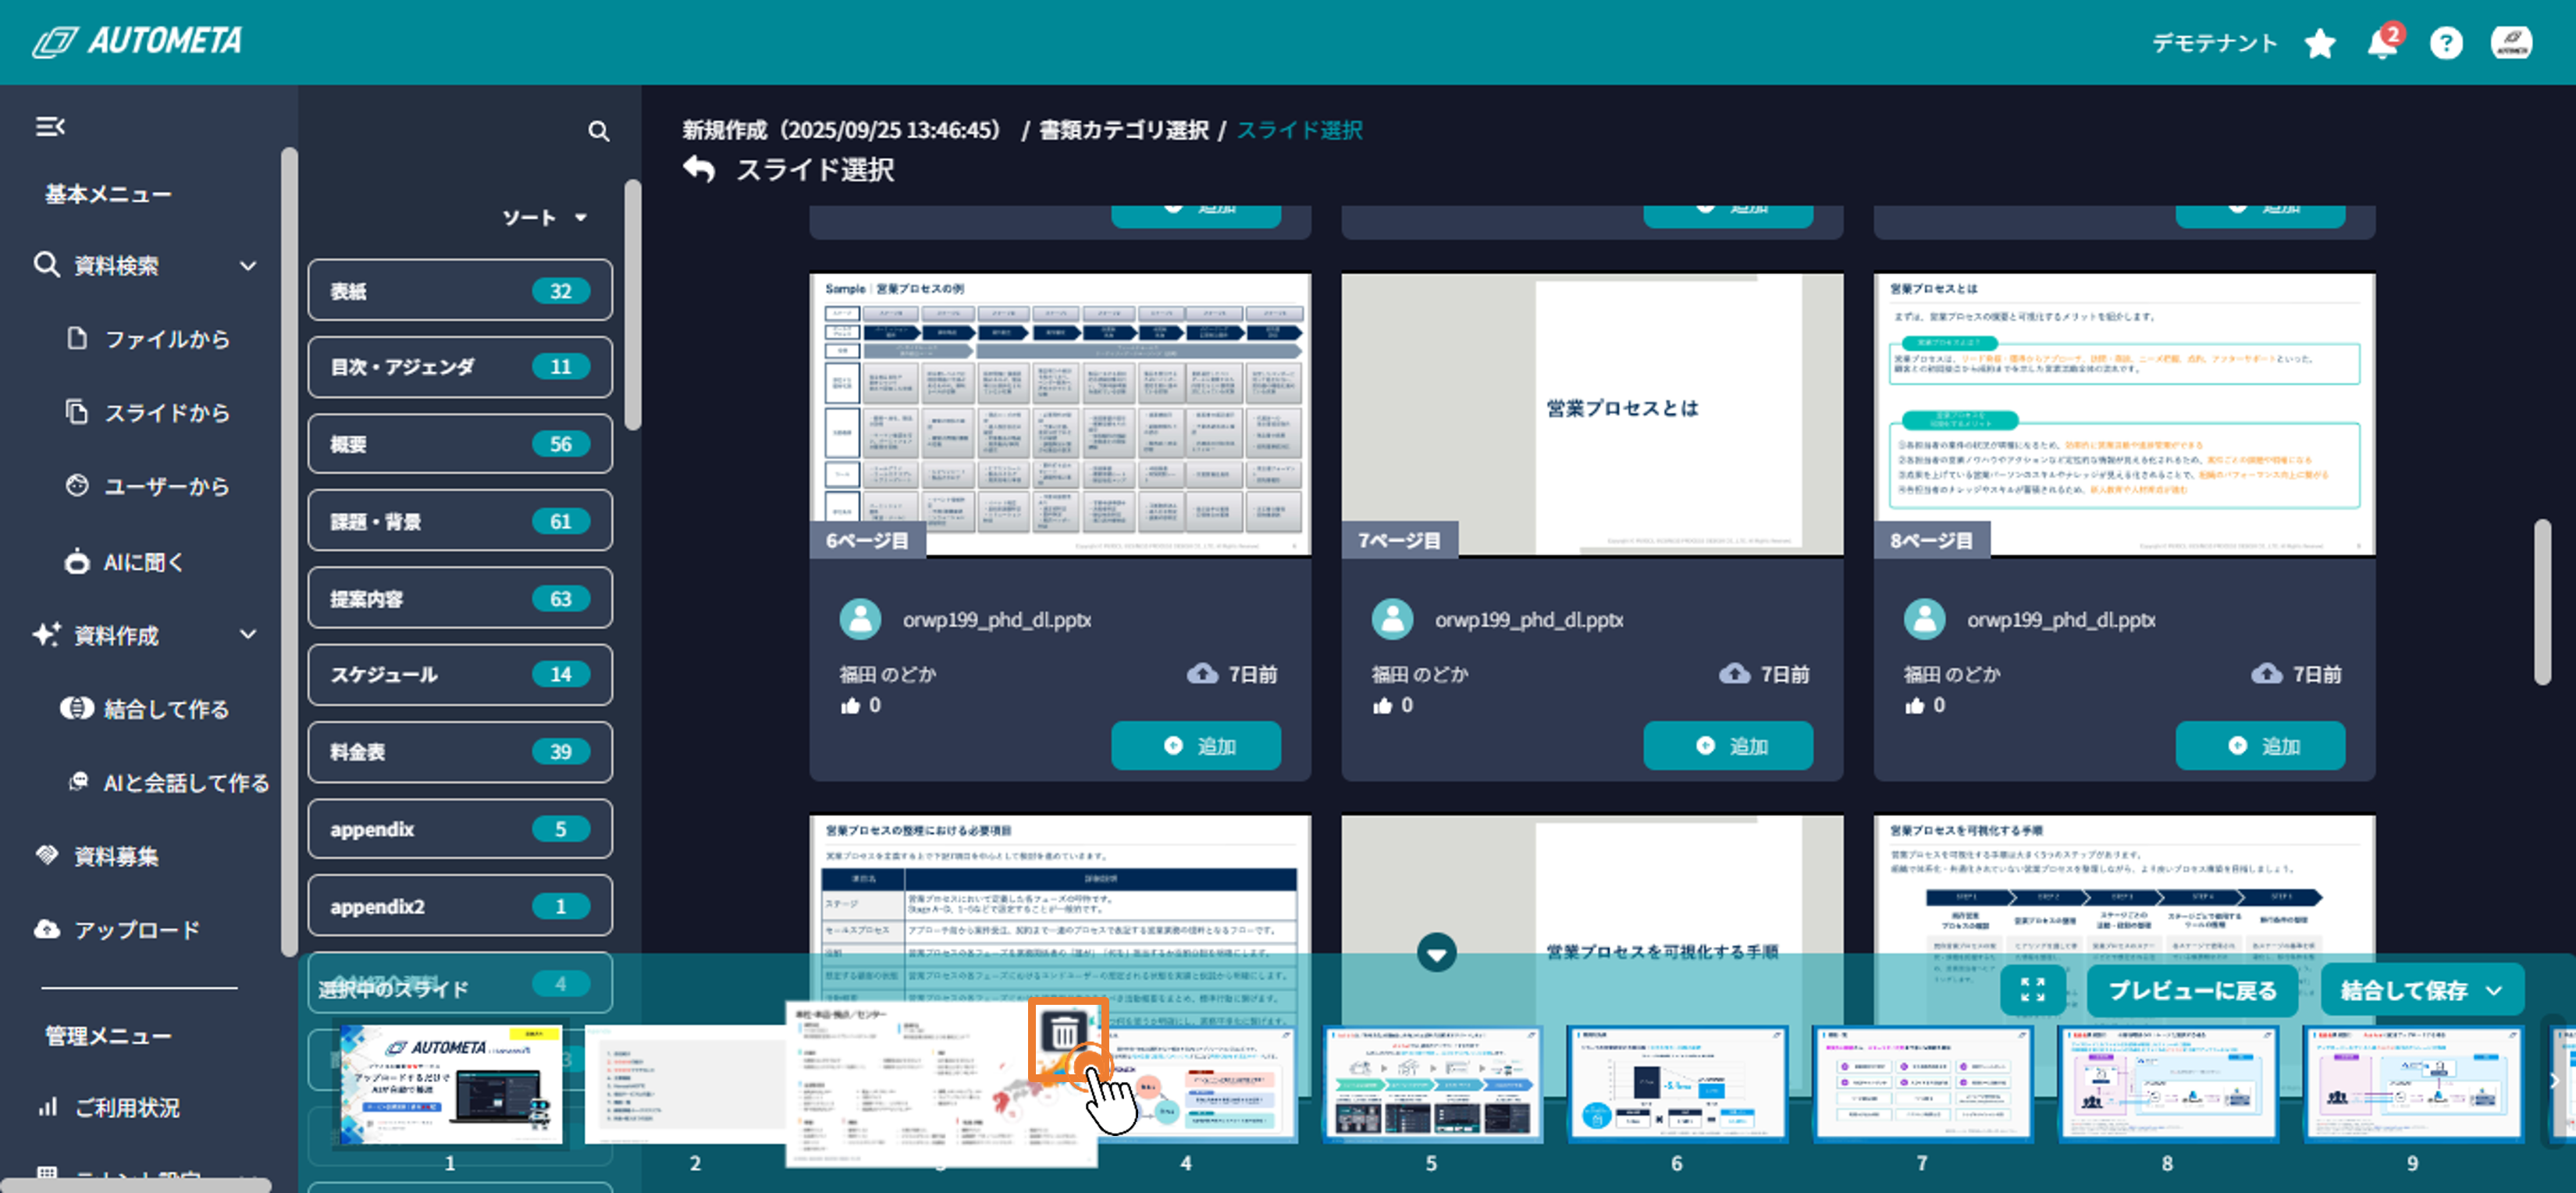Collapse the sidebar with hamburger icon
The width and height of the screenshot is (2576, 1193).
pos(50,127)
